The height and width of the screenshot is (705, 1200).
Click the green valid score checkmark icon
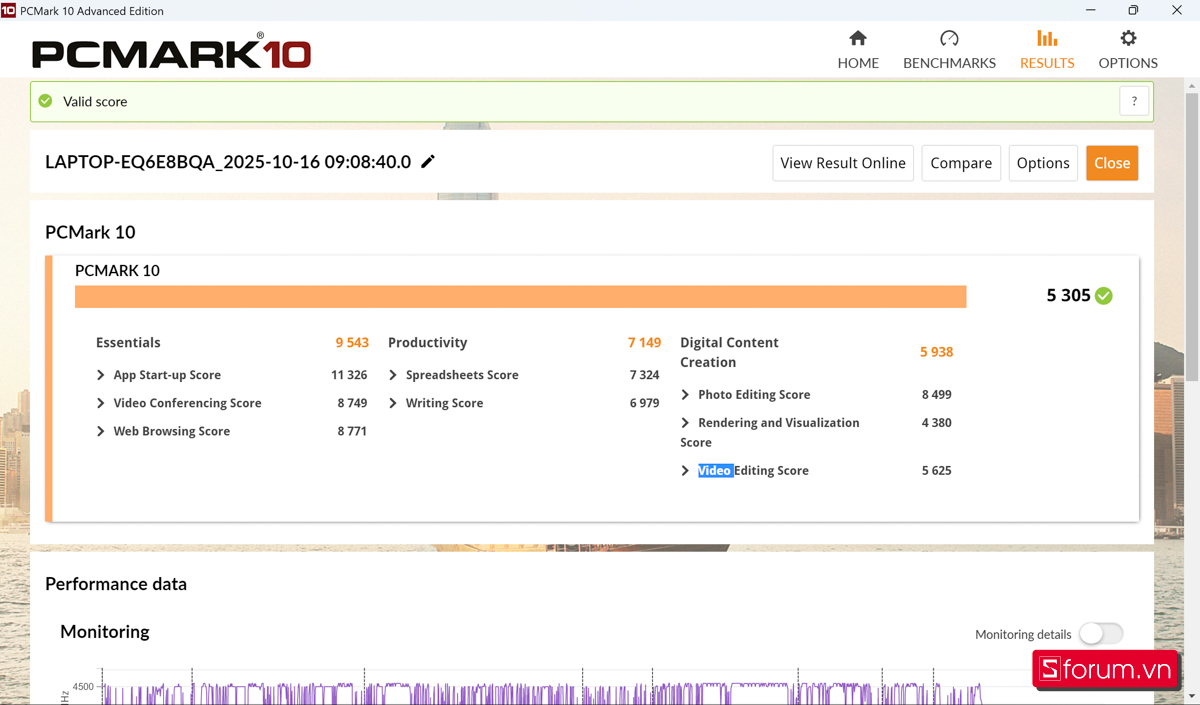click(45, 101)
